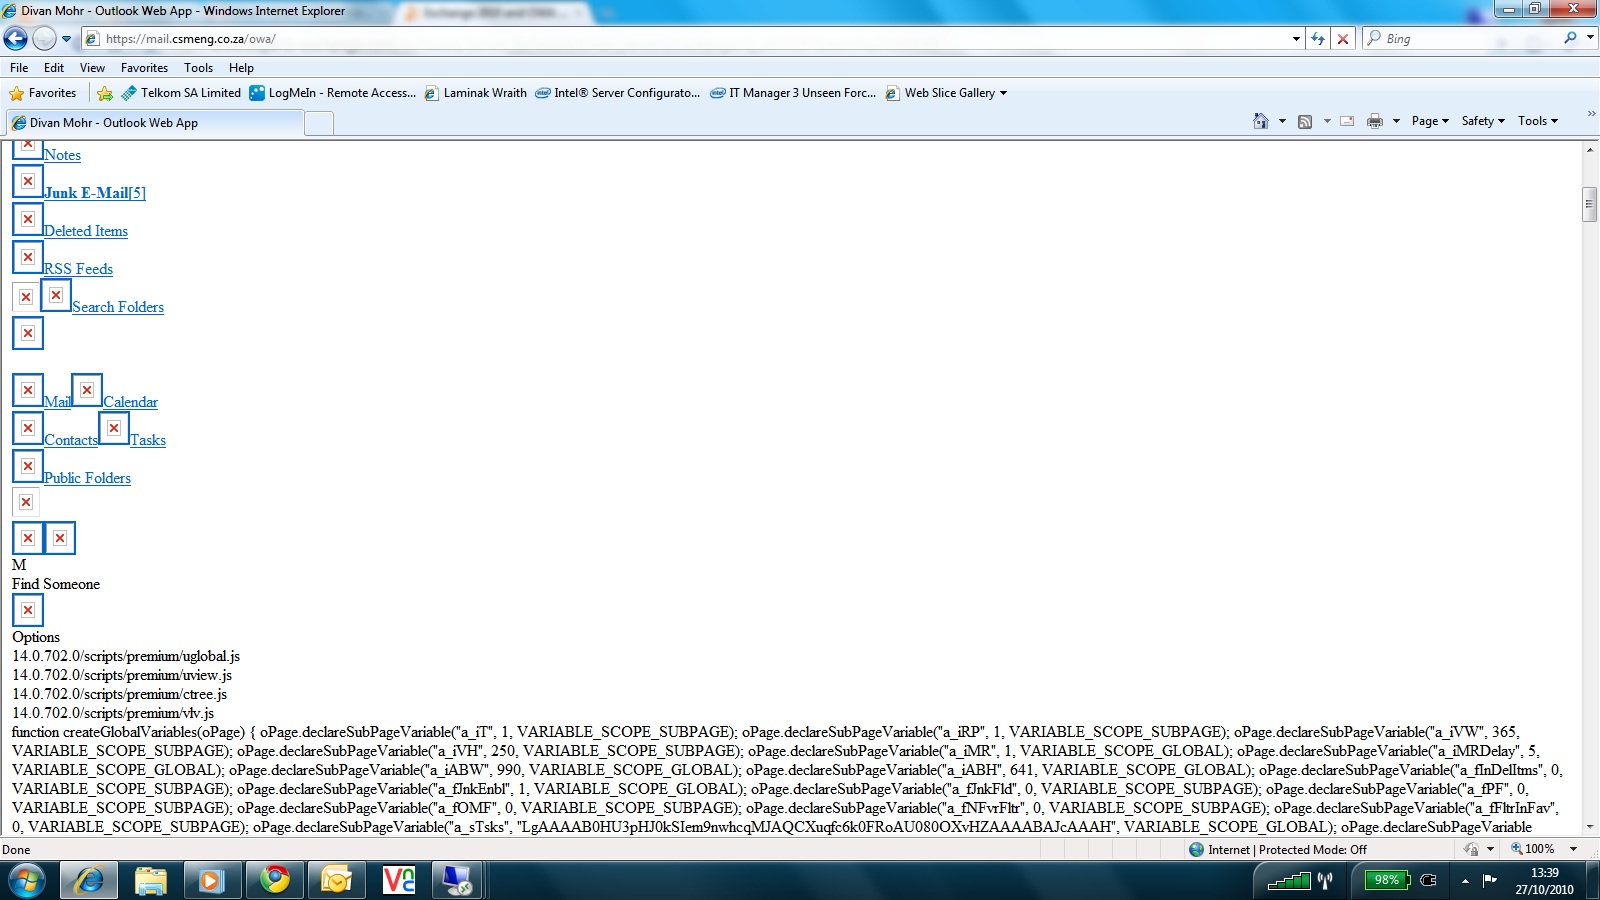Click the Stop loading X icon
This screenshot has height=900, width=1600.
(x=1343, y=39)
